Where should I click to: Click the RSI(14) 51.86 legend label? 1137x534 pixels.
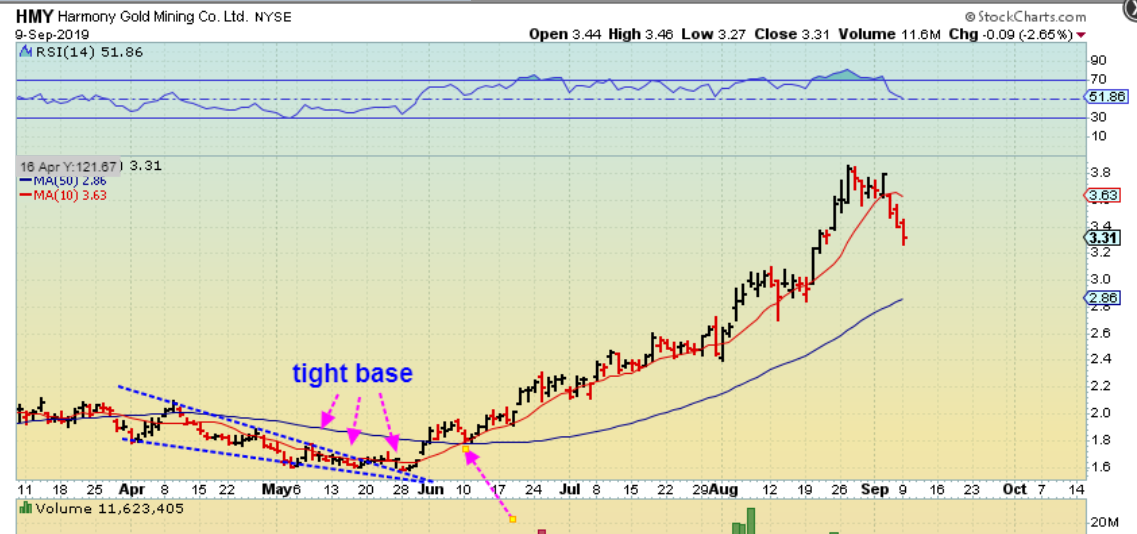88,52
